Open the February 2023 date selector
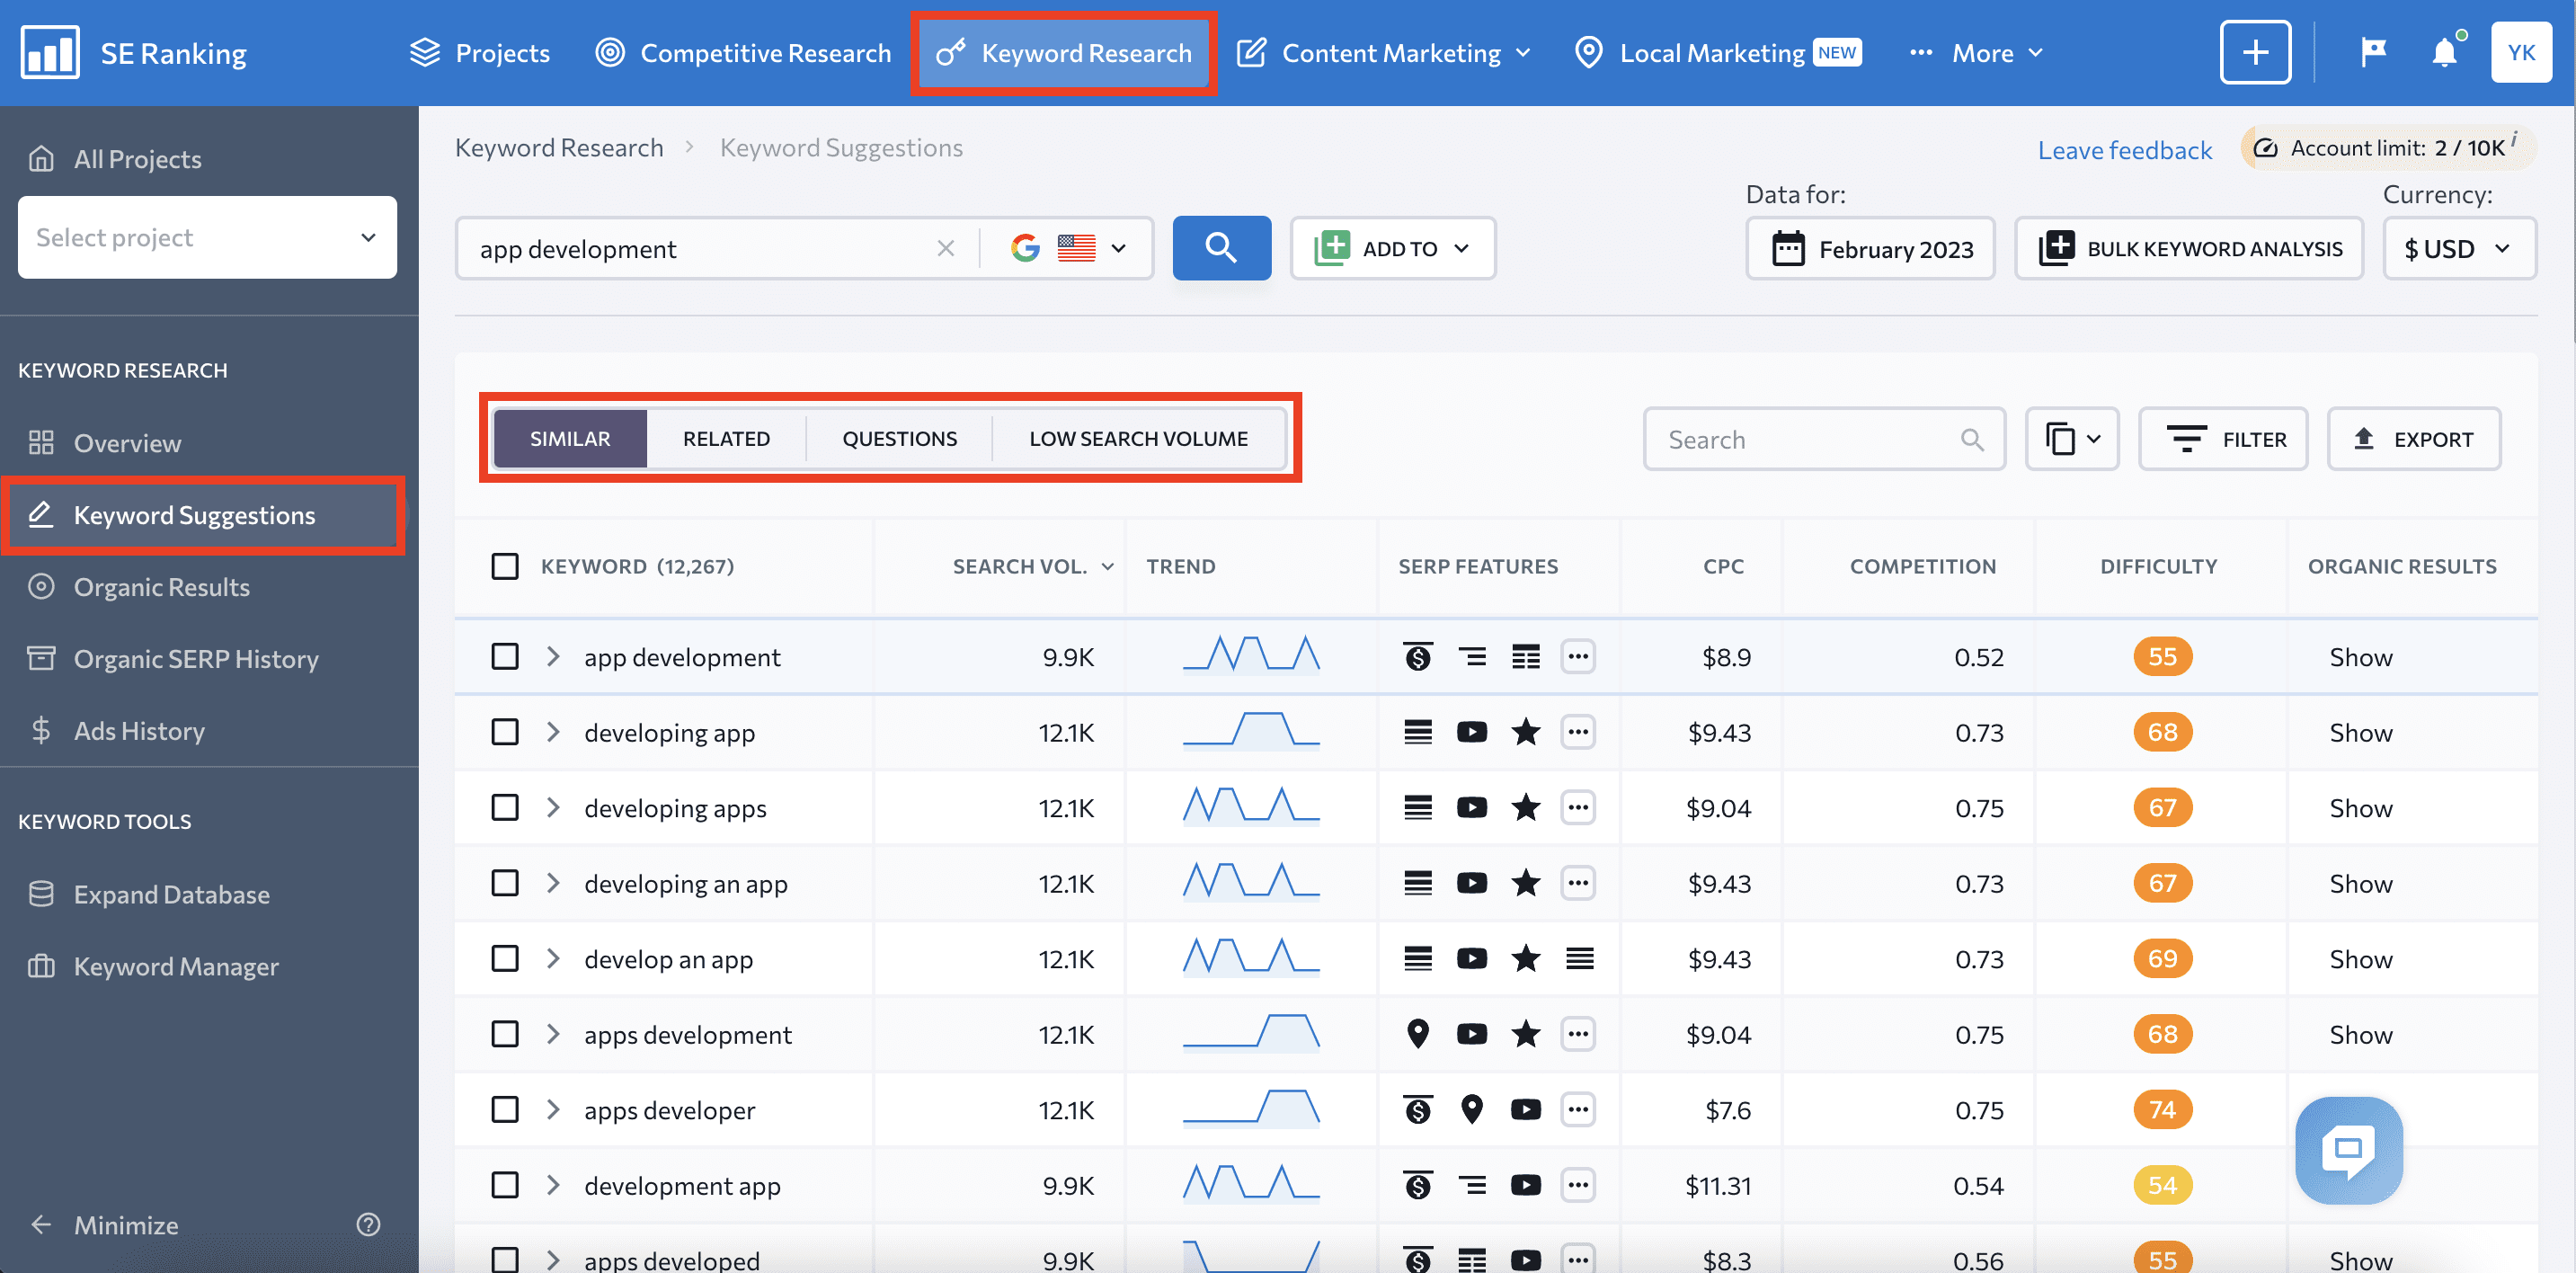The width and height of the screenshot is (2576, 1273). [1871, 248]
